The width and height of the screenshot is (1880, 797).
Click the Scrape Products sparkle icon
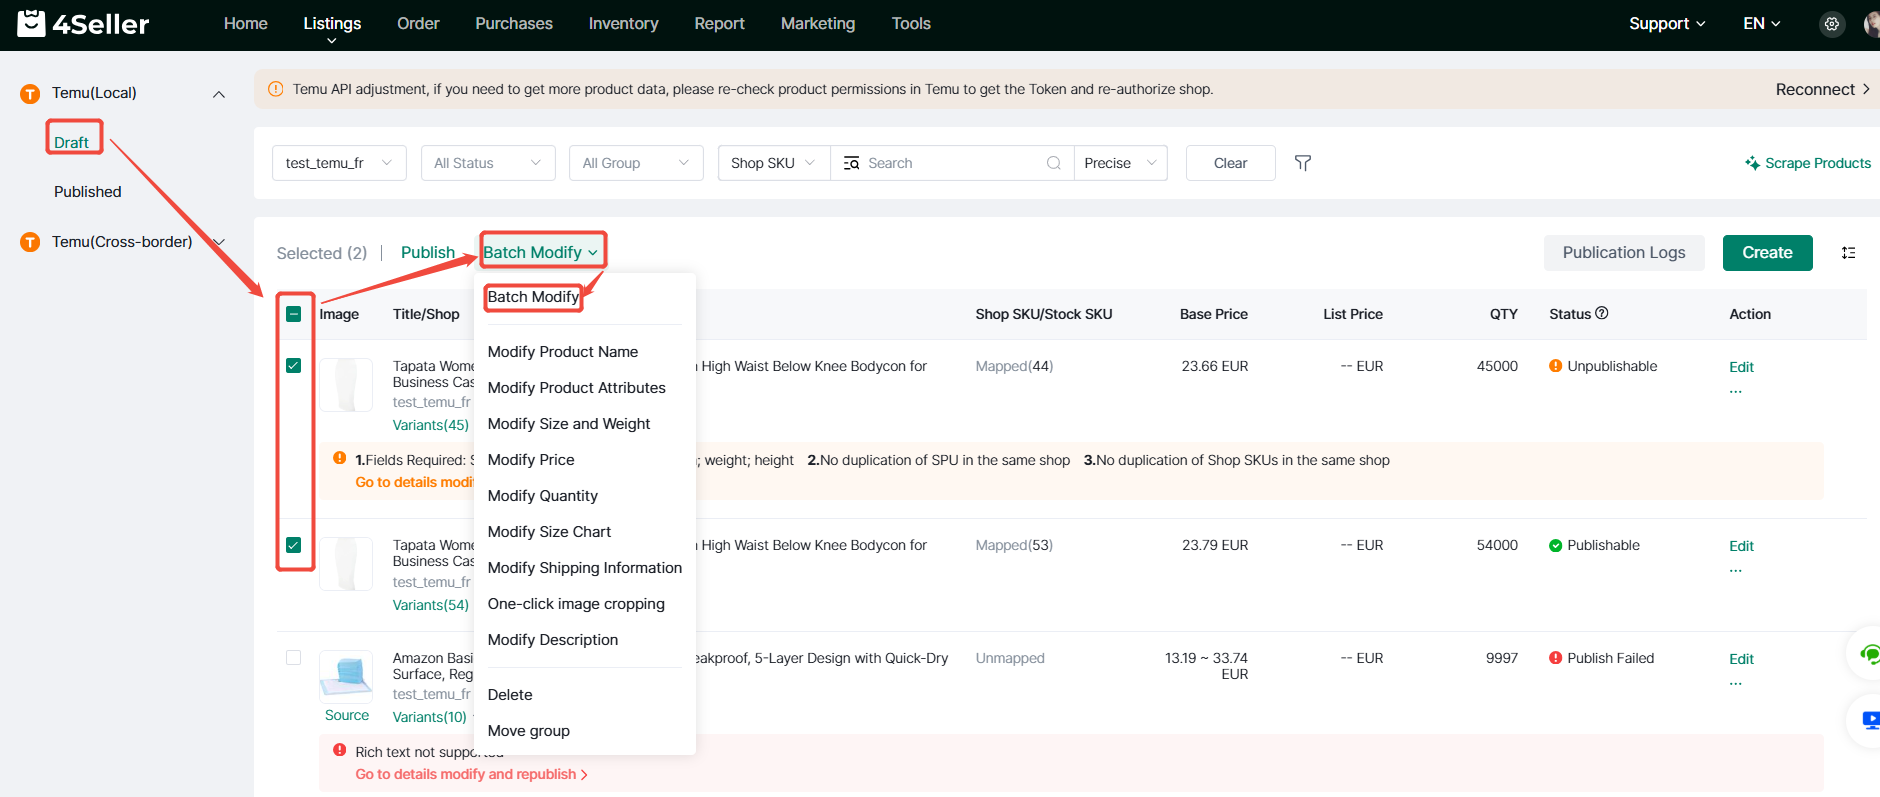tap(1752, 163)
